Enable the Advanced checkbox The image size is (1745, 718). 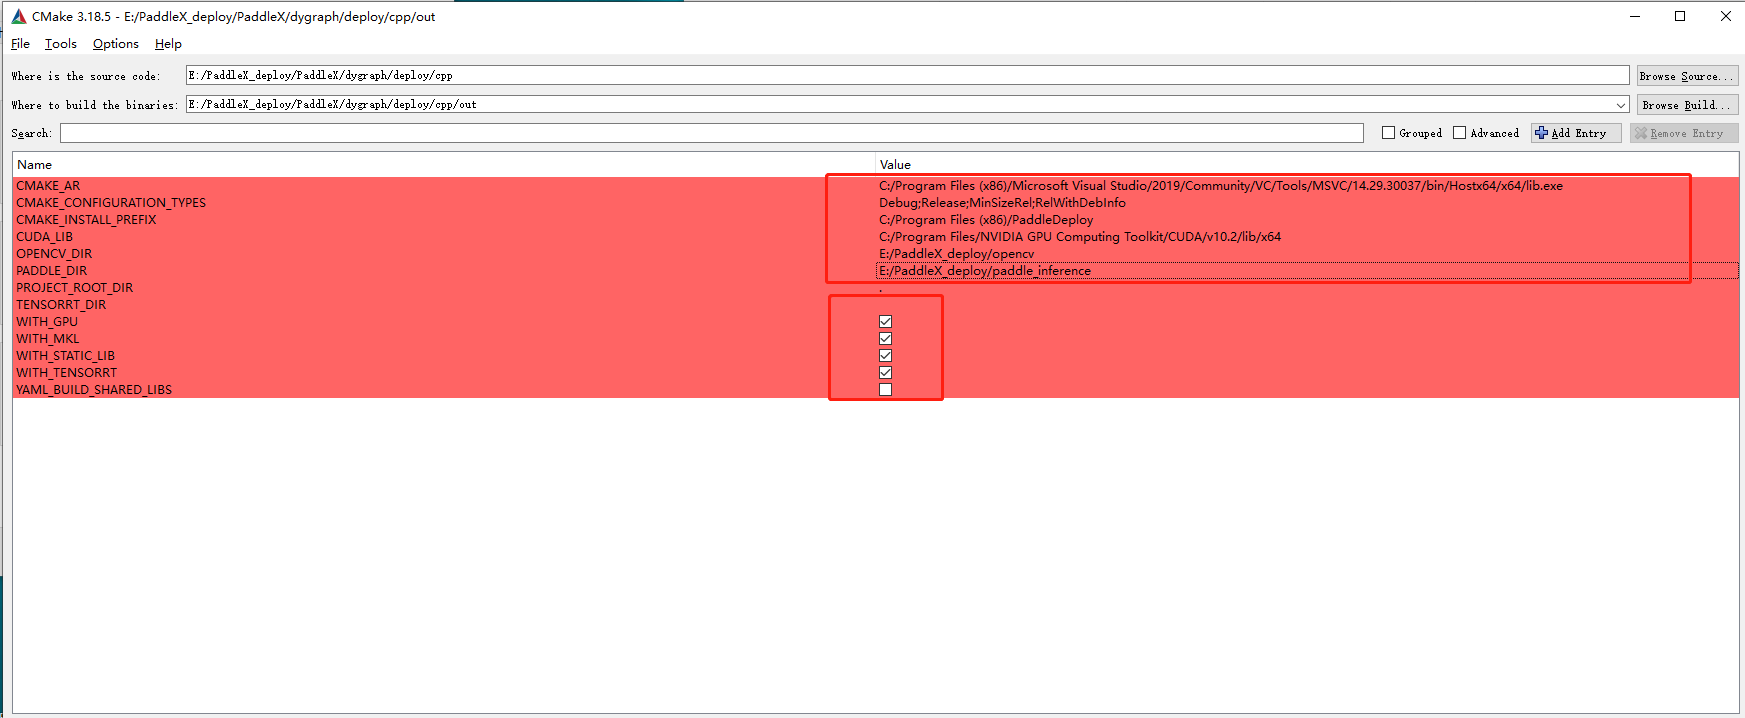coord(1459,133)
